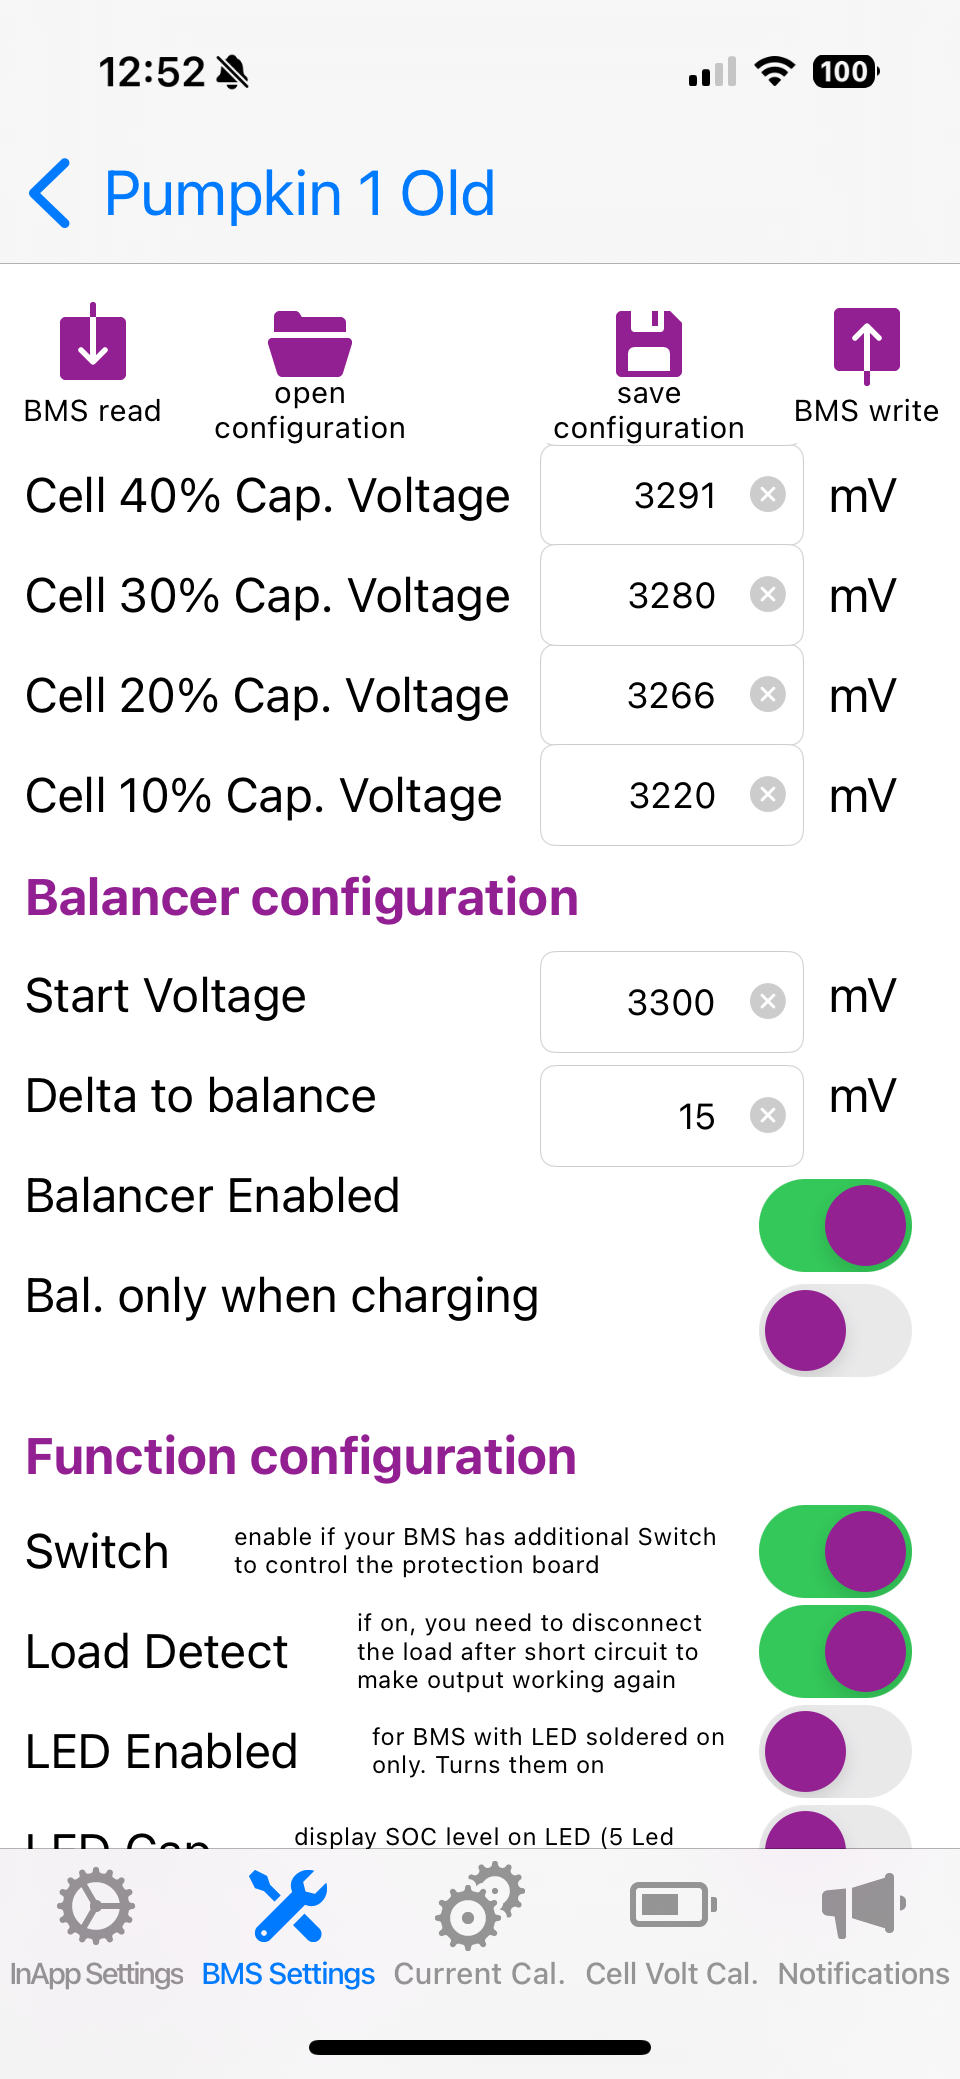
Task: Open the Current Cal. tab
Action: (x=479, y=1925)
